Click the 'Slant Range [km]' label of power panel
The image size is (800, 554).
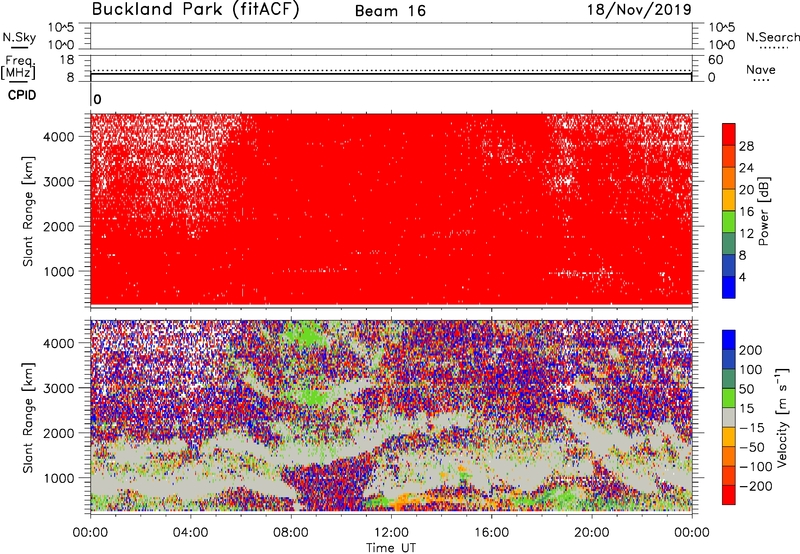[x=28, y=211]
